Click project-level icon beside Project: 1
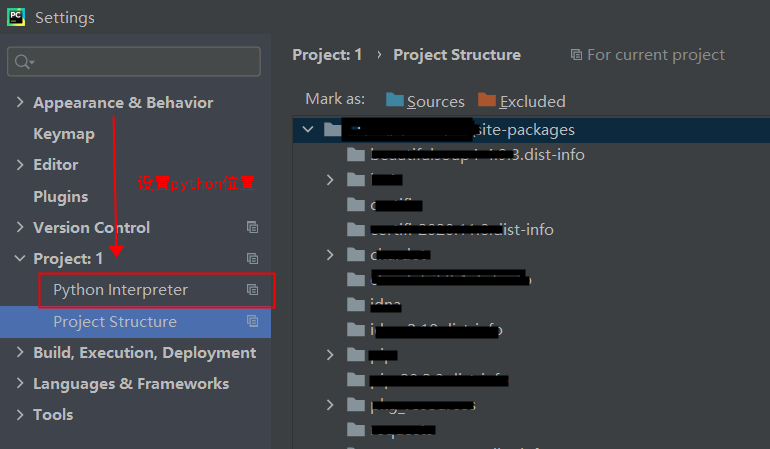770x449 pixels. click(x=252, y=258)
